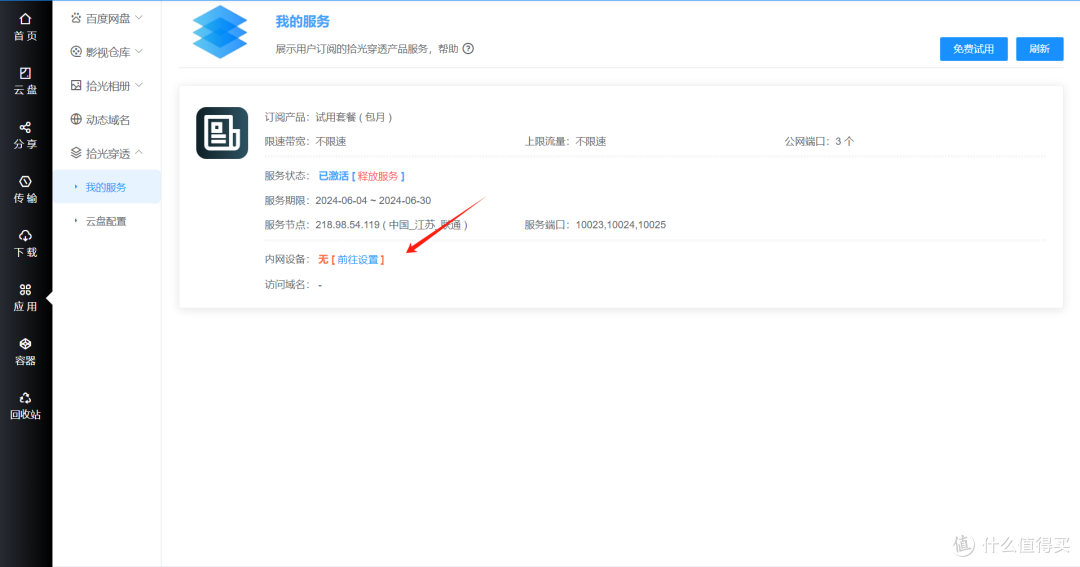This screenshot has width=1080, height=567.
Task: Expand the 影视仓库 chevron
Action: point(139,51)
